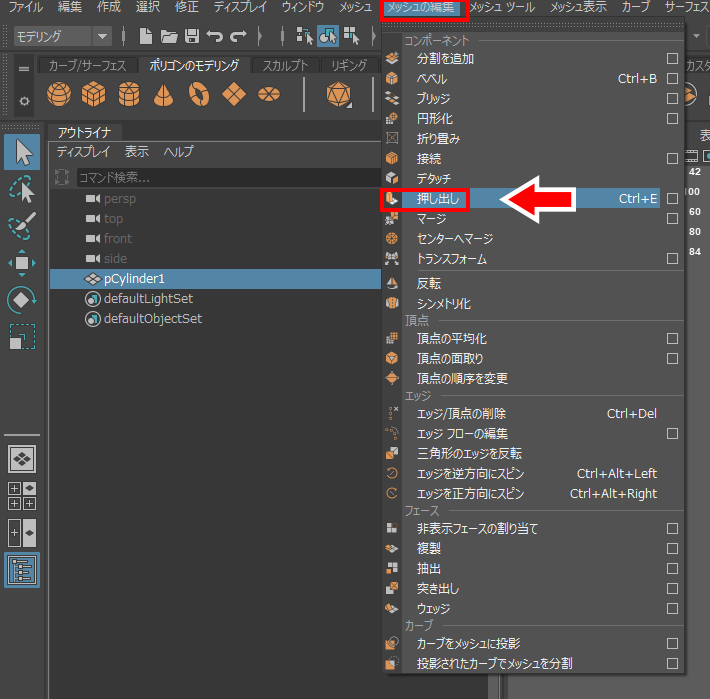Click the save scene icon

[x=191, y=37]
